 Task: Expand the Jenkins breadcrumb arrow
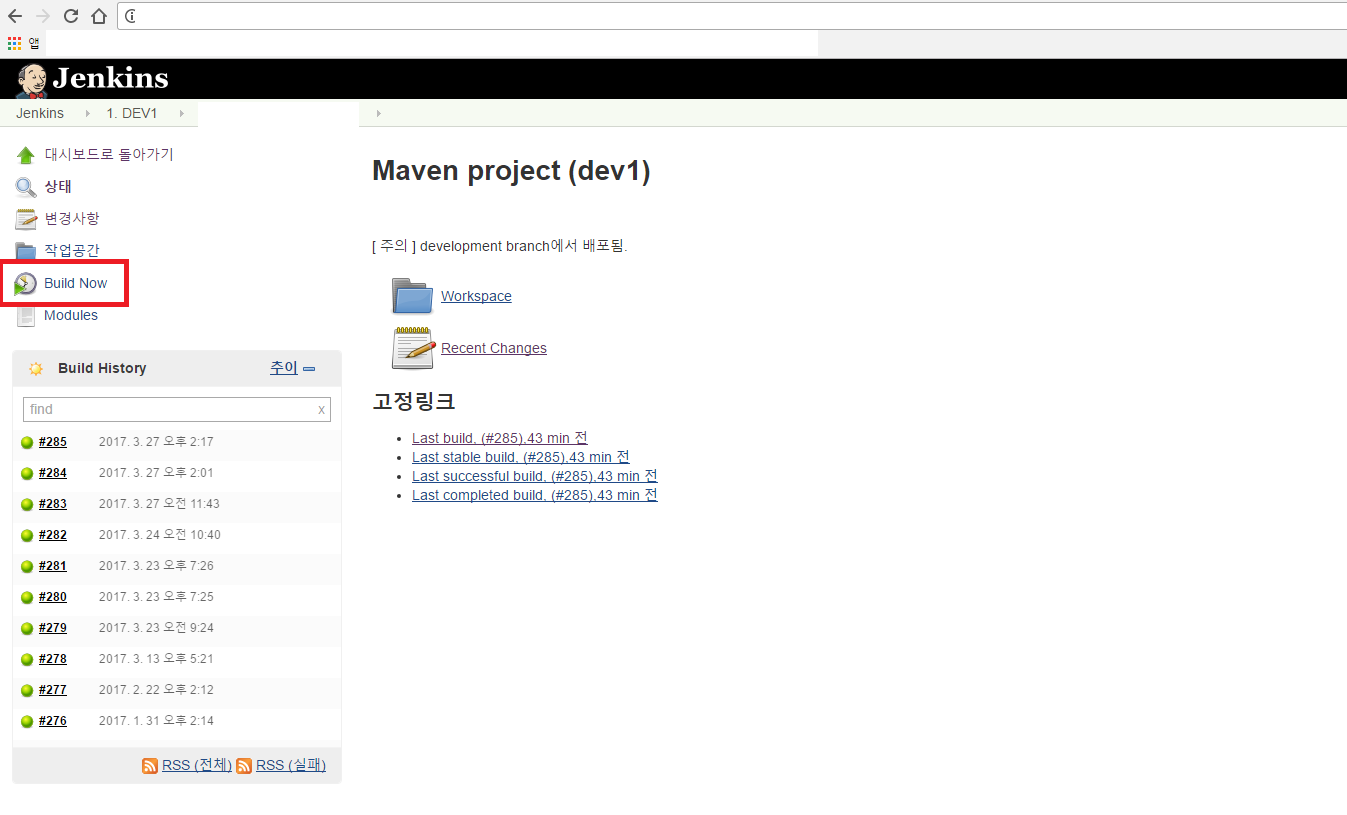coord(88,114)
